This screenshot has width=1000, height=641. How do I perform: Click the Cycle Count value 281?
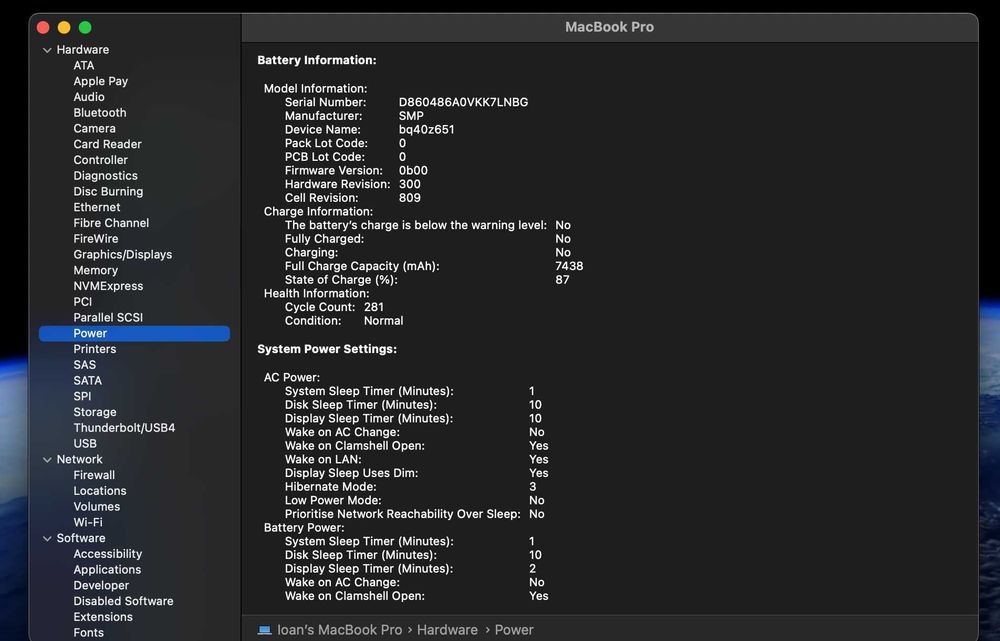point(374,307)
